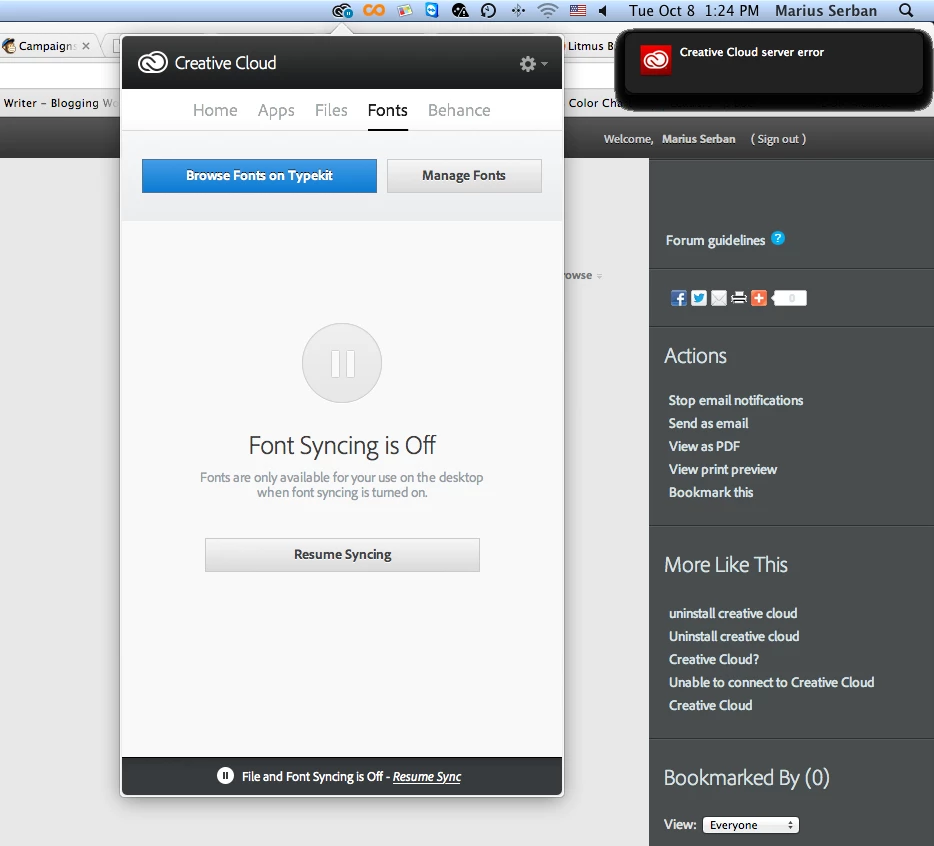Click the Manage Fonts button
934x846 pixels.
[x=464, y=176]
